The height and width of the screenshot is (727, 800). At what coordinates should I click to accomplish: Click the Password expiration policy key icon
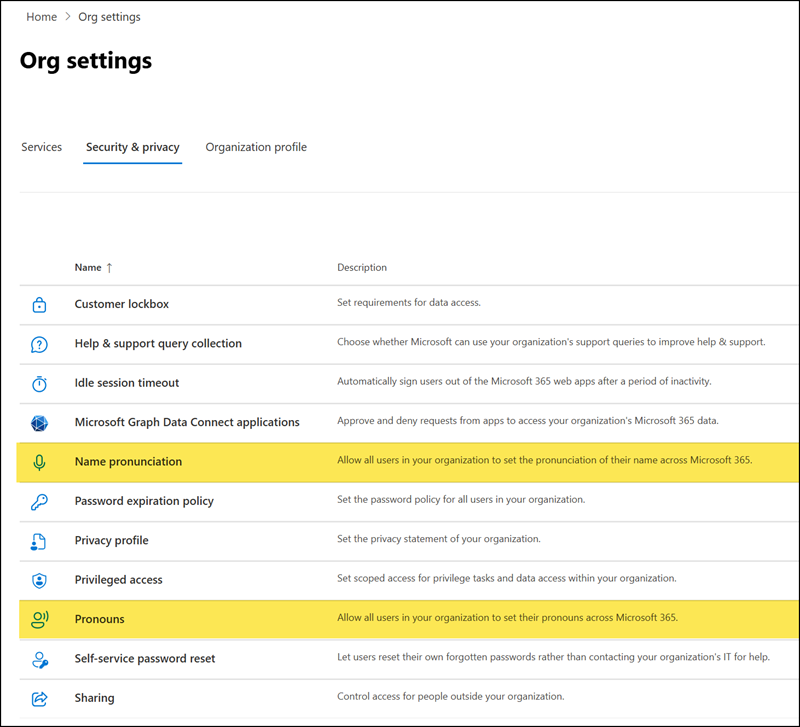tap(39, 501)
